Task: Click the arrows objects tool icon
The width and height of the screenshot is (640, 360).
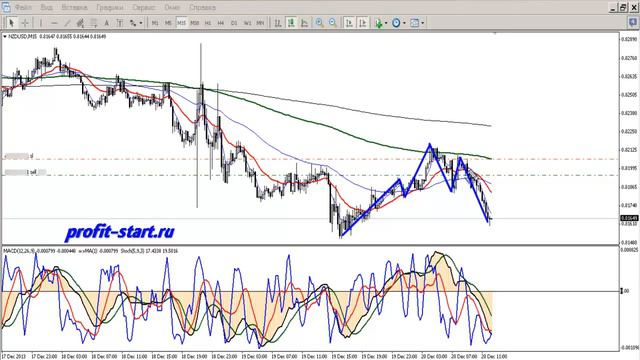Action: (133, 23)
